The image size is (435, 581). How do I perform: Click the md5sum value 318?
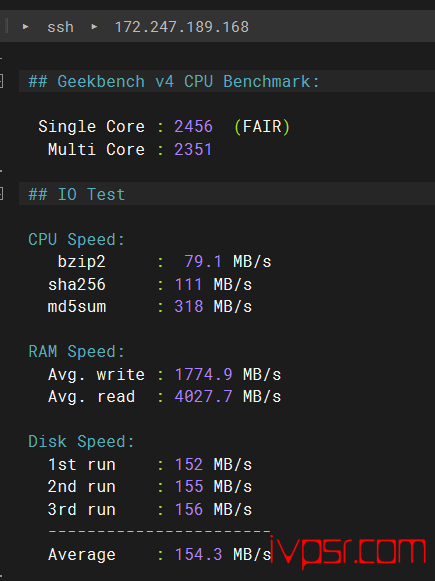click(x=189, y=307)
